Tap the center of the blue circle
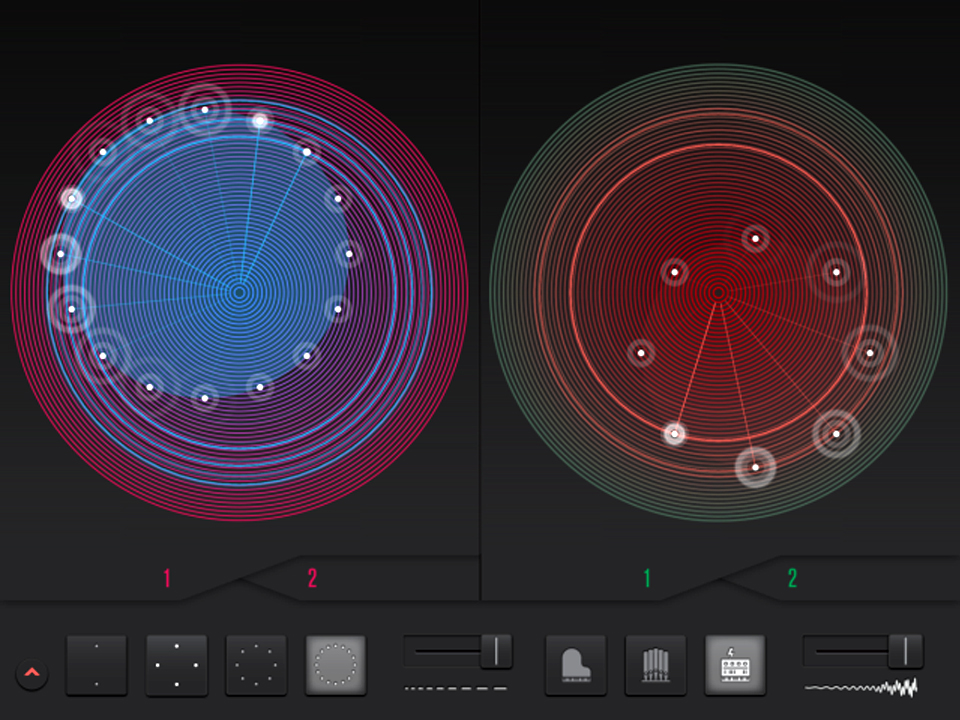Image resolution: width=960 pixels, height=720 pixels. (238, 292)
